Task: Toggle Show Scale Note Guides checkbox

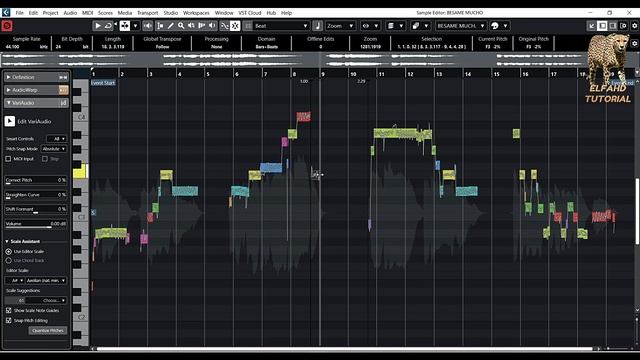Action: click(x=9, y=311)
